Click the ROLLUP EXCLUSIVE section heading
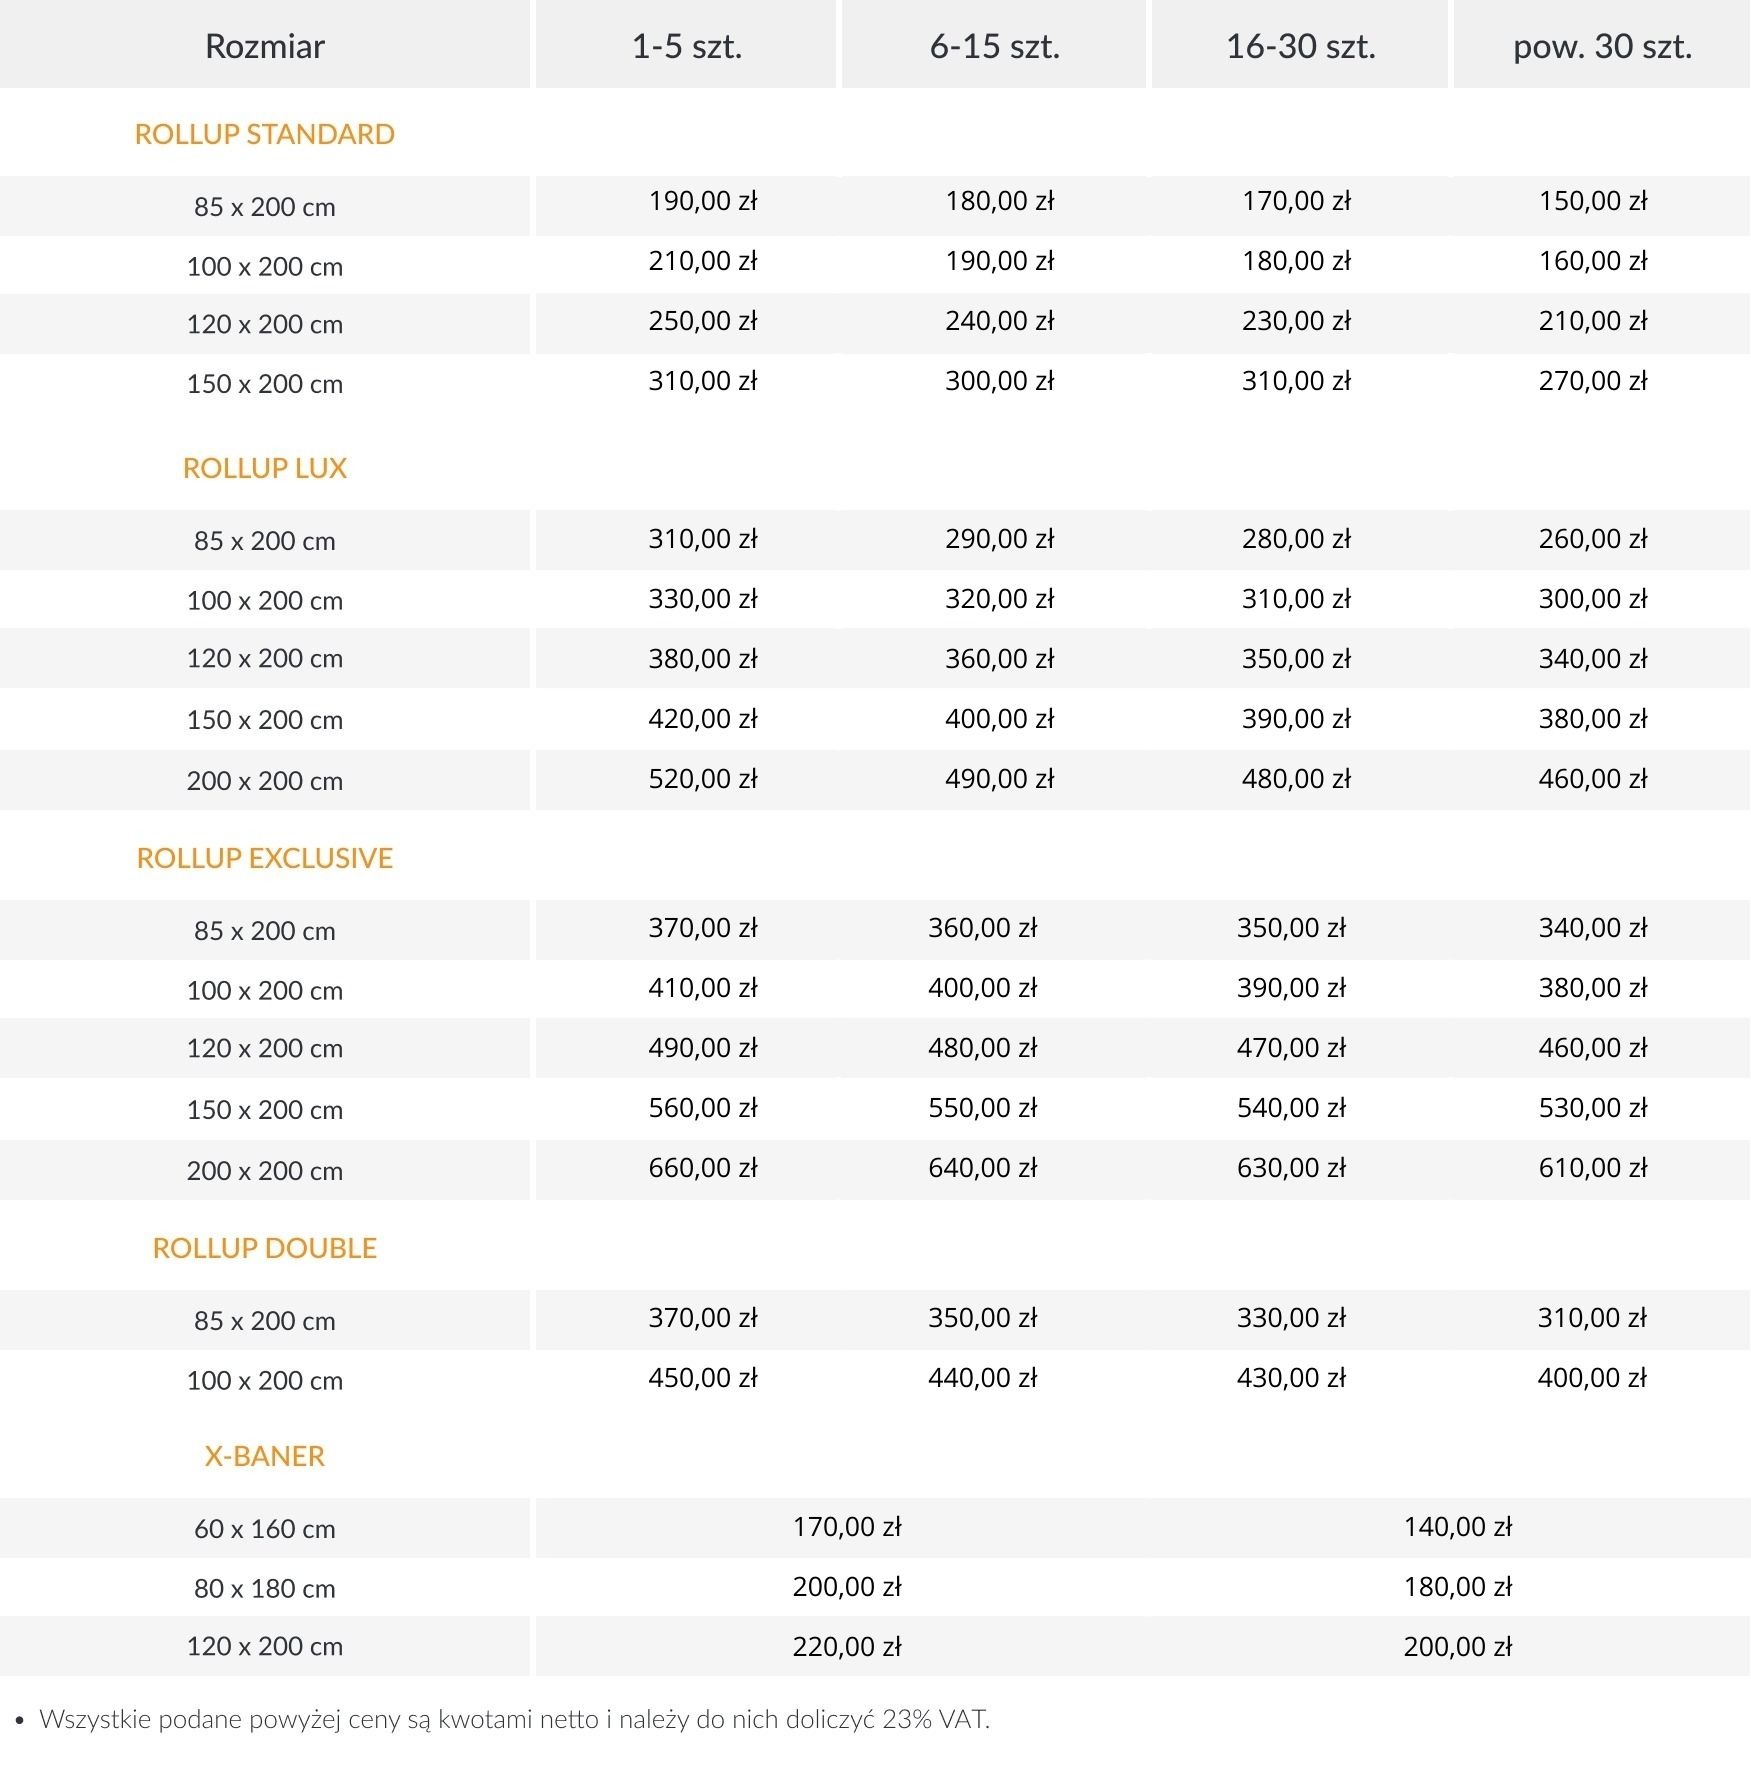The width and height of the screenshot is (1751, 1786). [264, 858]
